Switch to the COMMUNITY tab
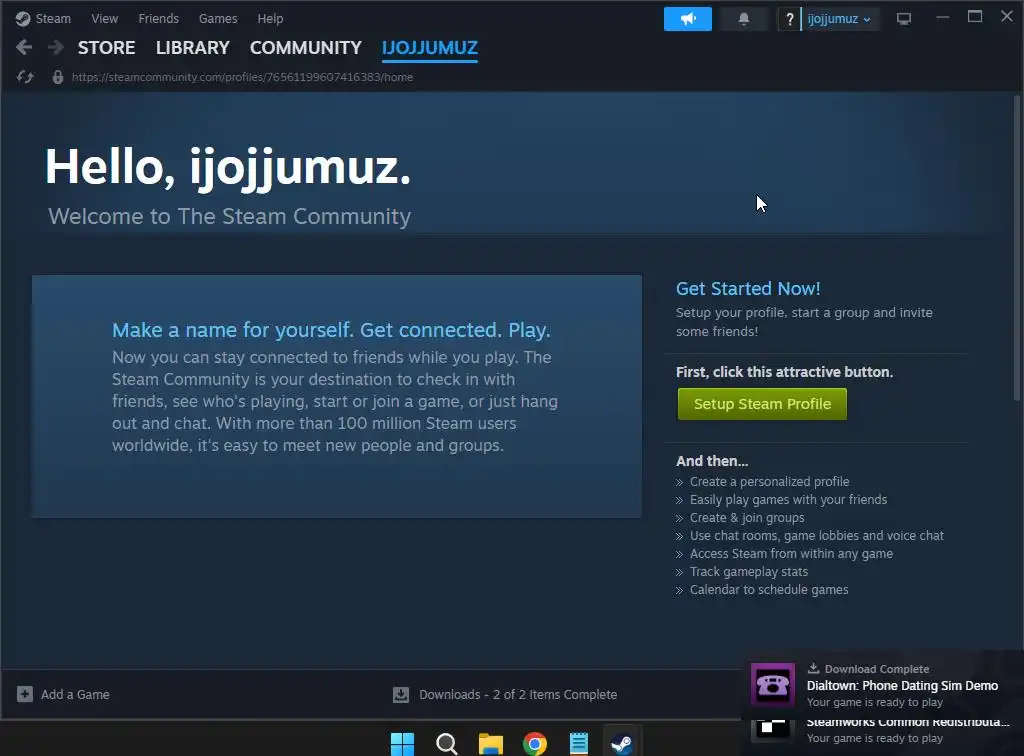The width and height of the screenshot is (1024, 756). pos(305,48)
